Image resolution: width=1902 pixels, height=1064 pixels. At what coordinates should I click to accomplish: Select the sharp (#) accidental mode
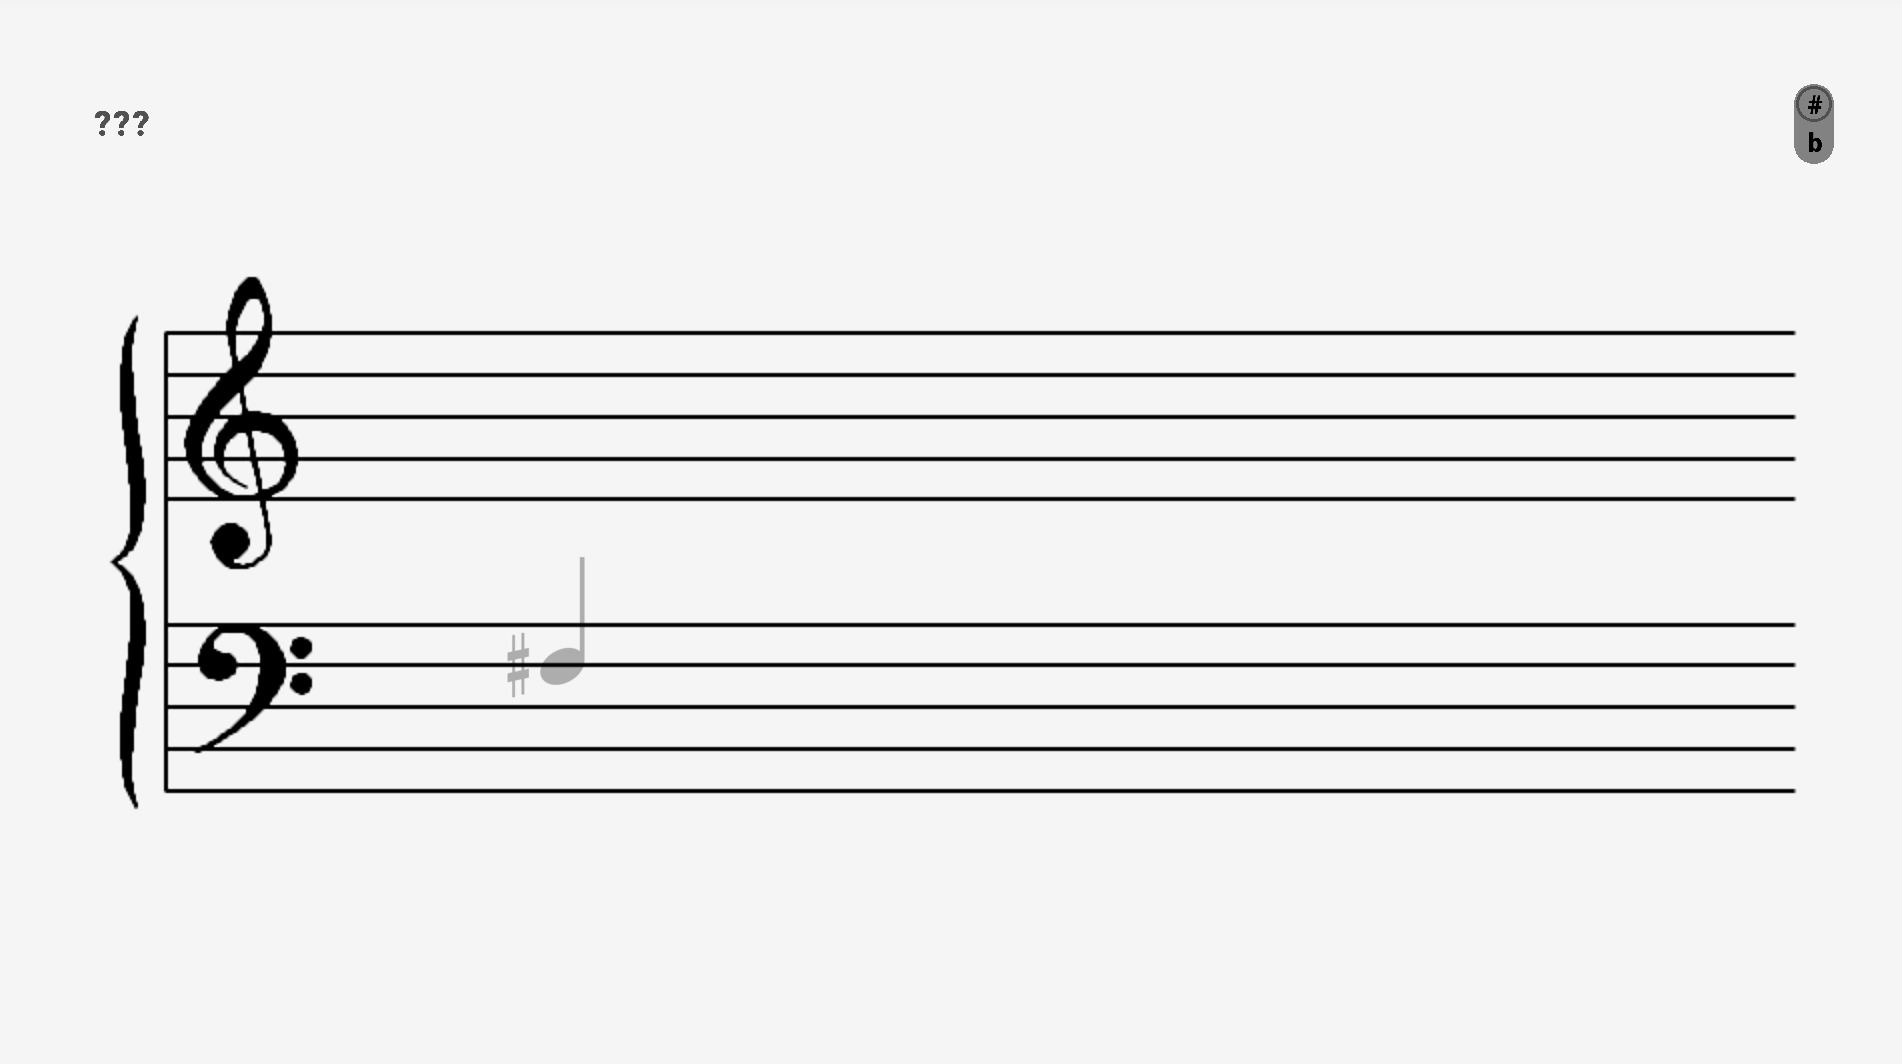[1814, 104]
